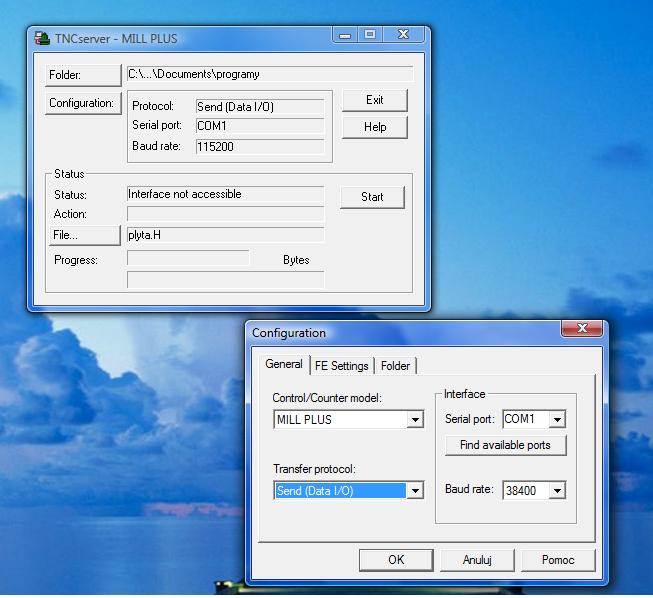
Task: Maximize the TNCserver window
Action: pyautogui.click(x=370, y=35)
